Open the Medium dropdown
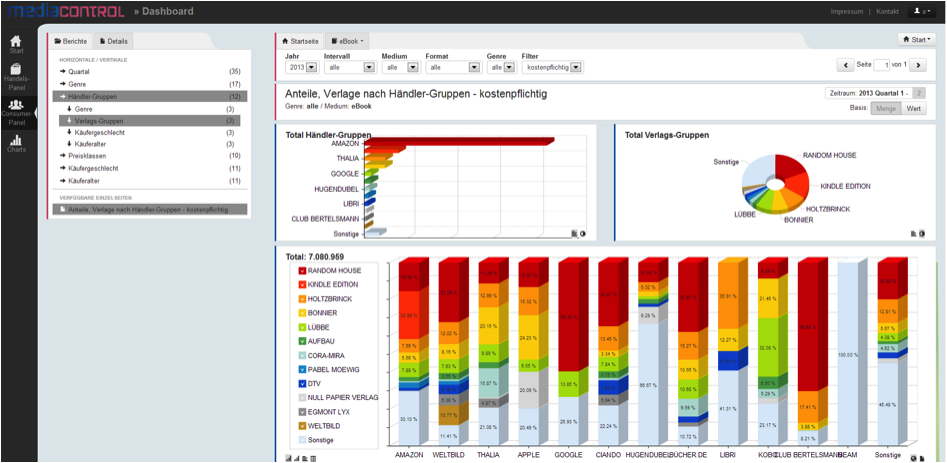The height and width of the screenshot is (463, 947). [x=400, y=68]
